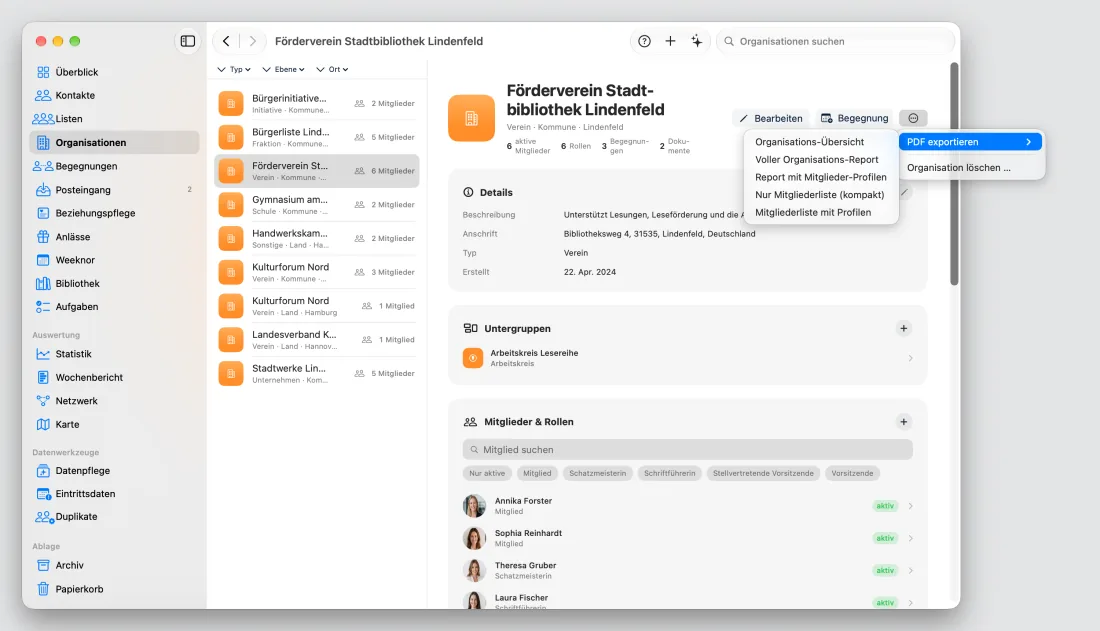Toggle the Vorsitzende filter chip

point(852,473)
